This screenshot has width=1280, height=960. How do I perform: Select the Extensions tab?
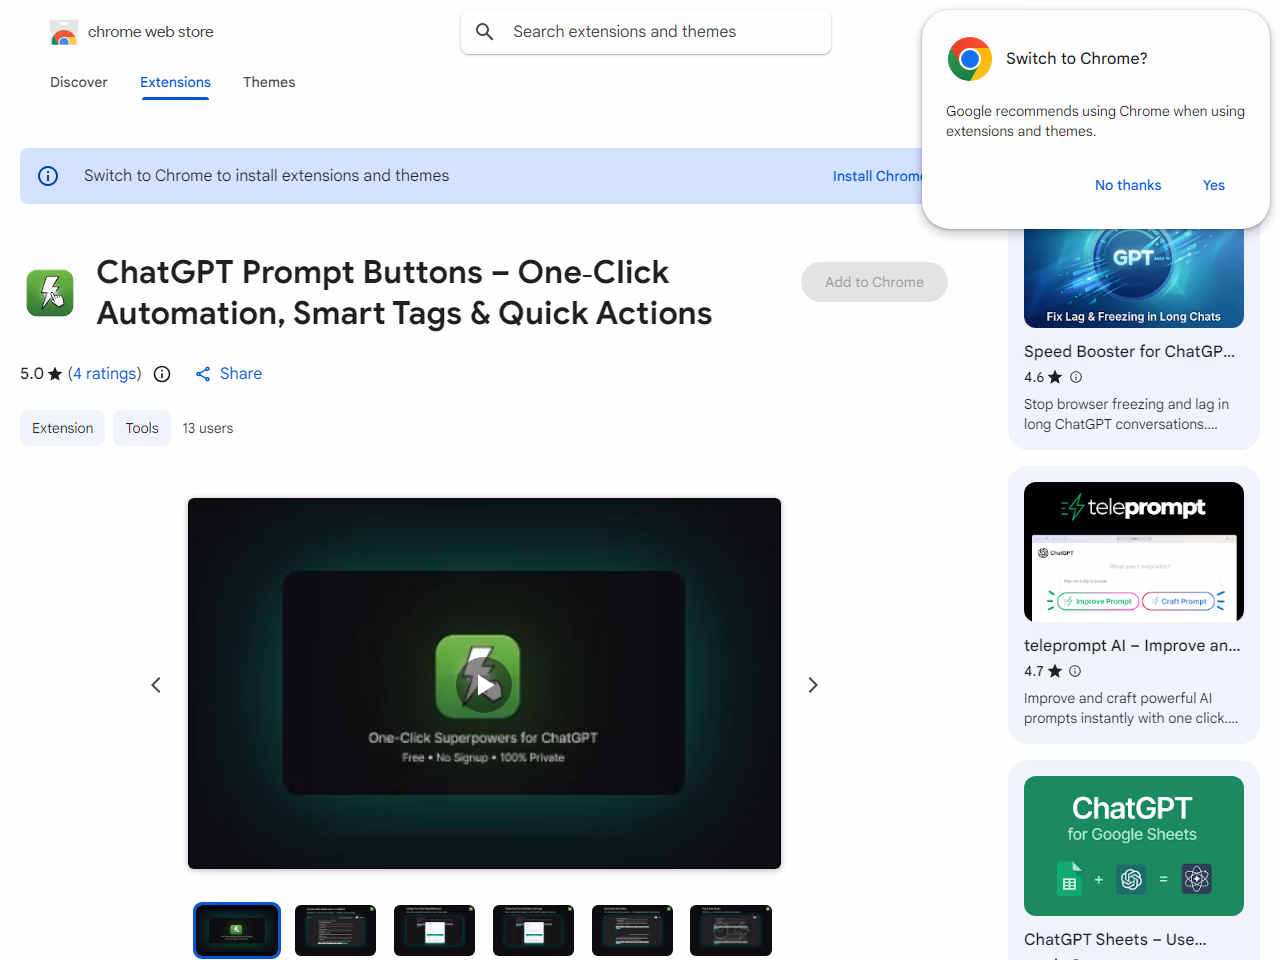[175, 82]
